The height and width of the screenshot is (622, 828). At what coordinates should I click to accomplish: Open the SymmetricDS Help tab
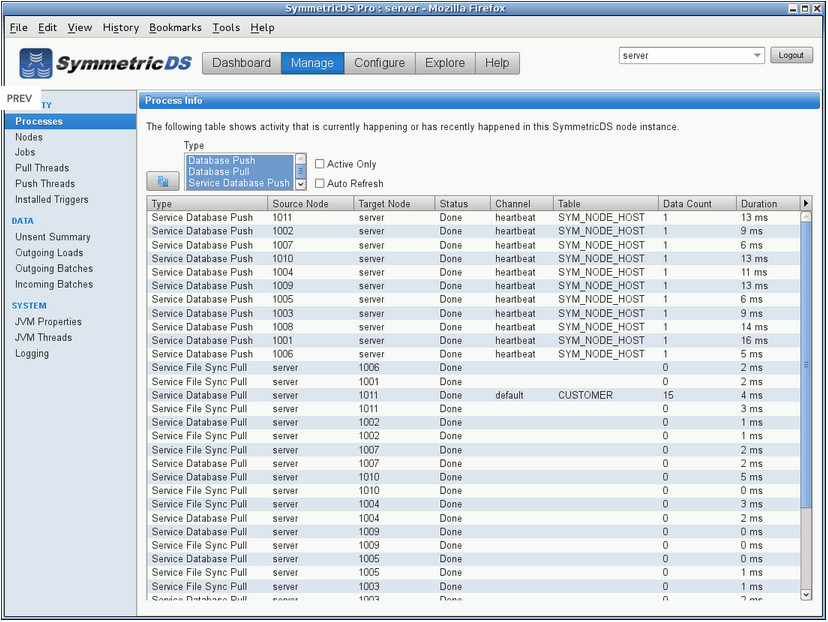coord(497,63)
